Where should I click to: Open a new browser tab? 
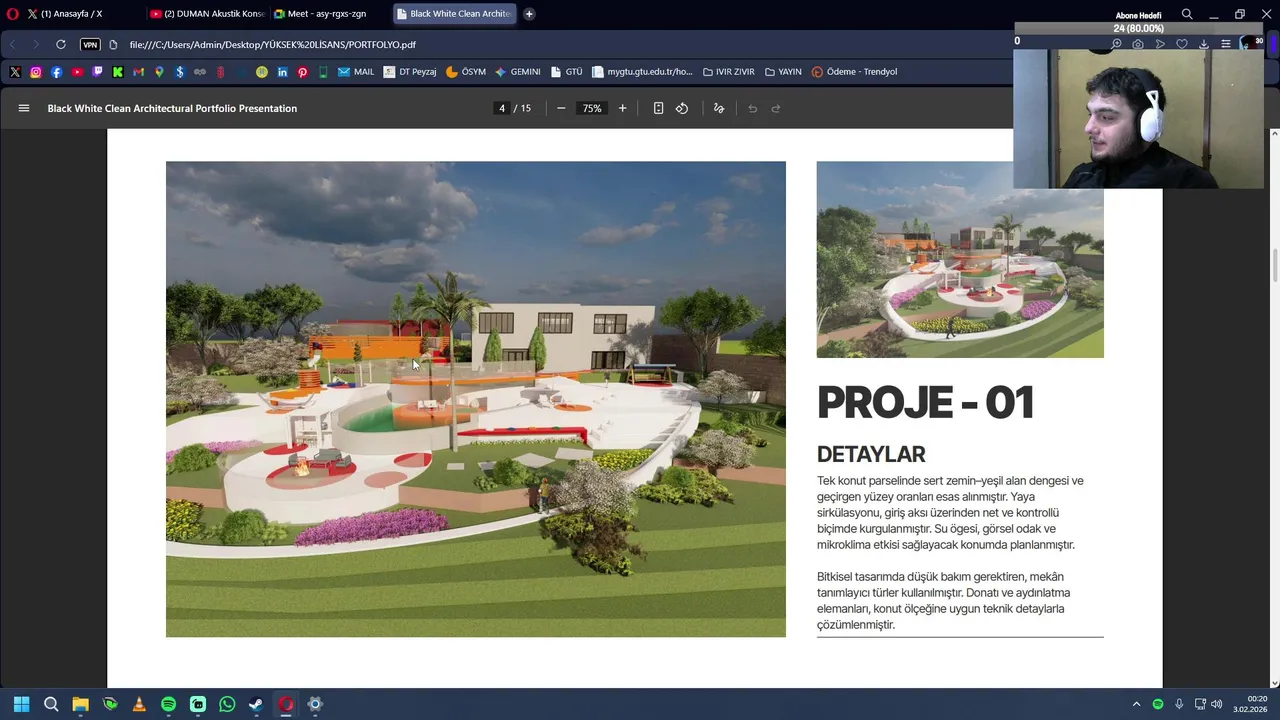[x=529, y=14]
